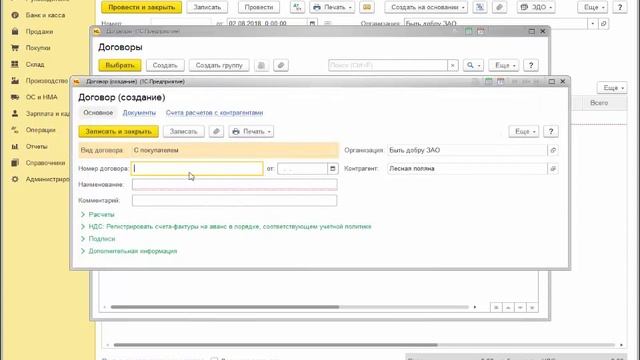Screen dimensions: 640x360
Task: Click Создать in Договоры window
Action: tap(165, 65)
